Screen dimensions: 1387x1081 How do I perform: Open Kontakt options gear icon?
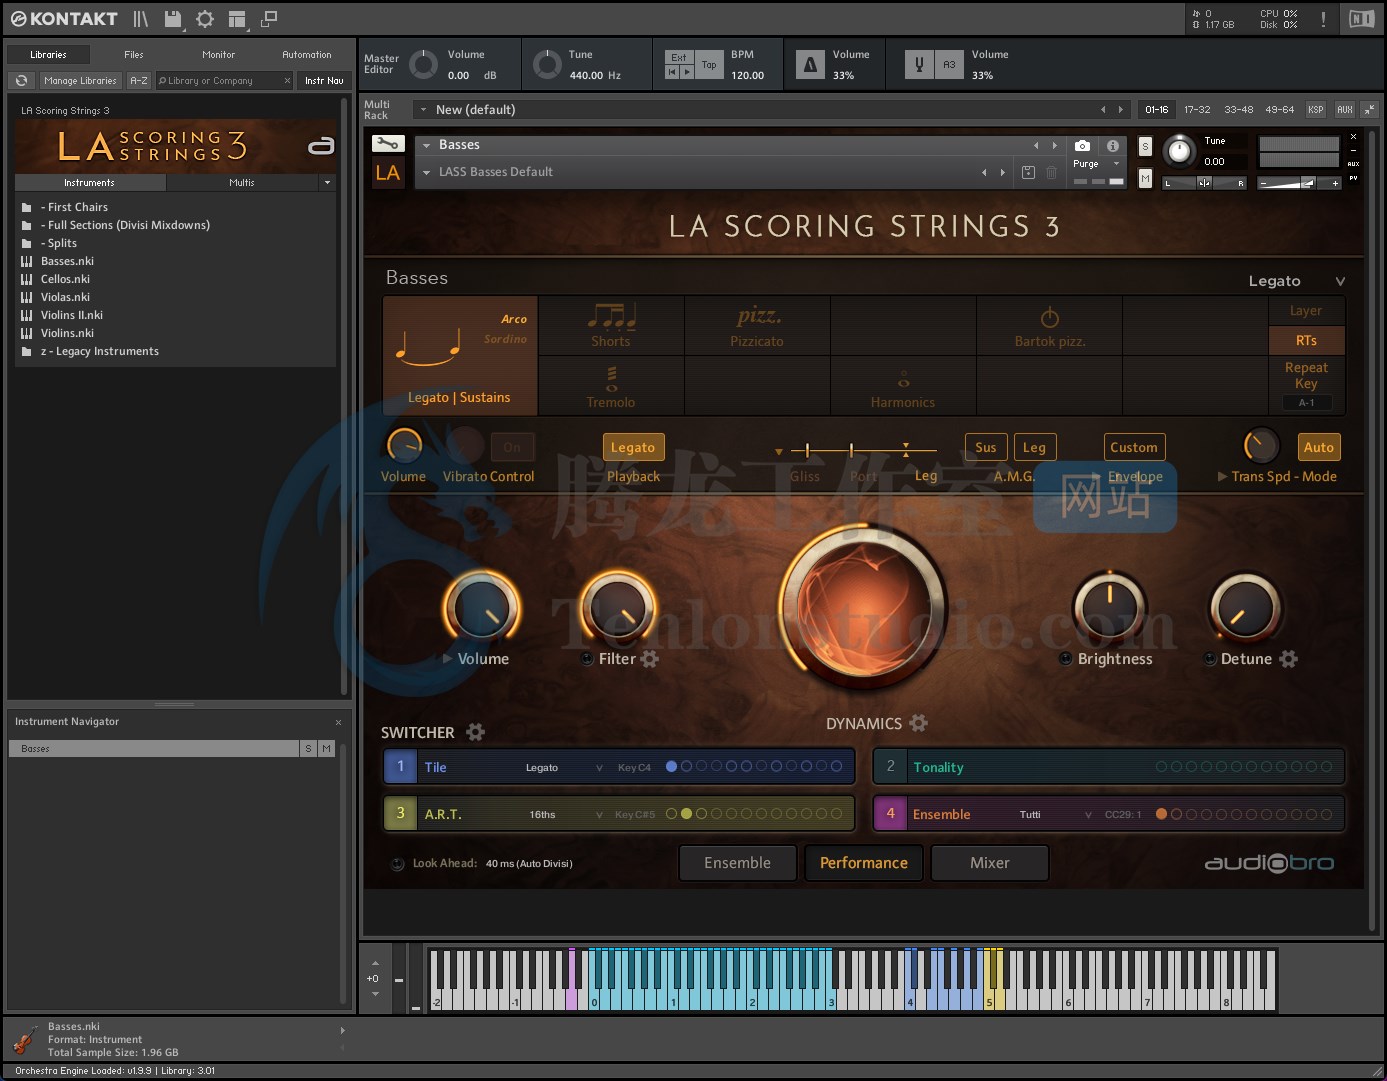pos(205,19)
